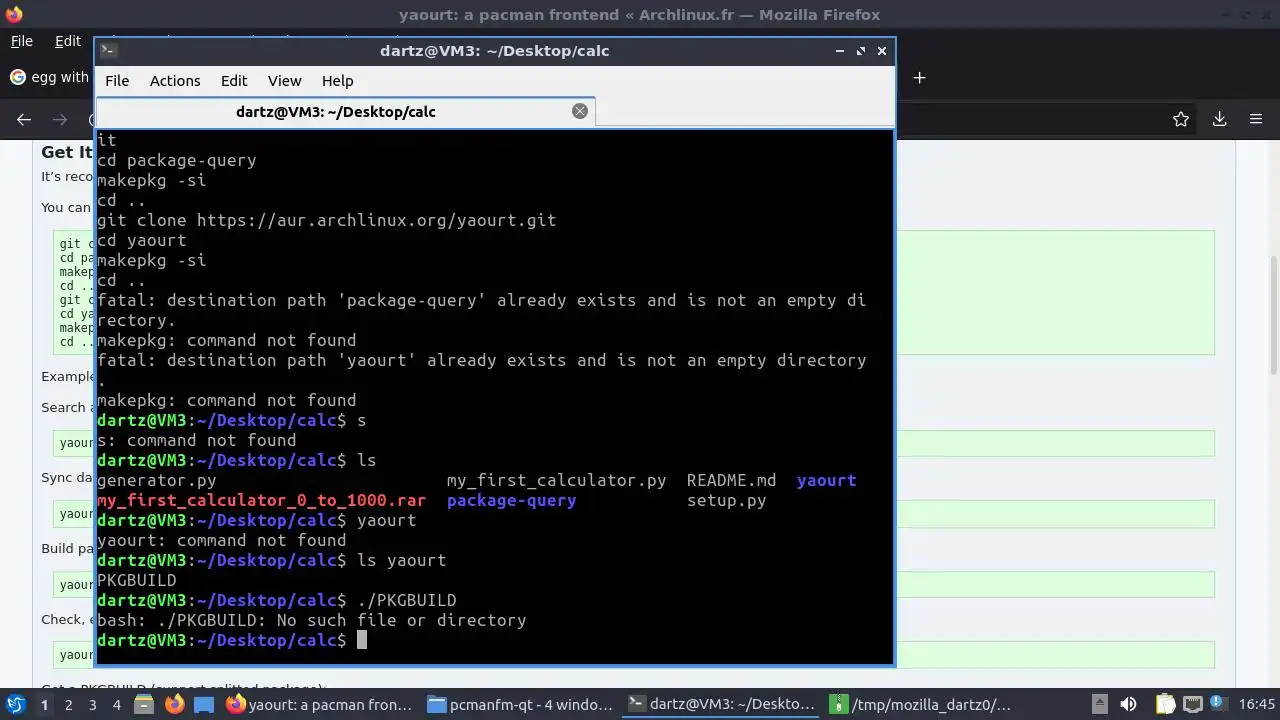Image resolution: width=1280 pixels, height=720 pixels.
Task: Select the dartz@VM3 terminal taskbar entry
Action: click(x=721, y=705)
